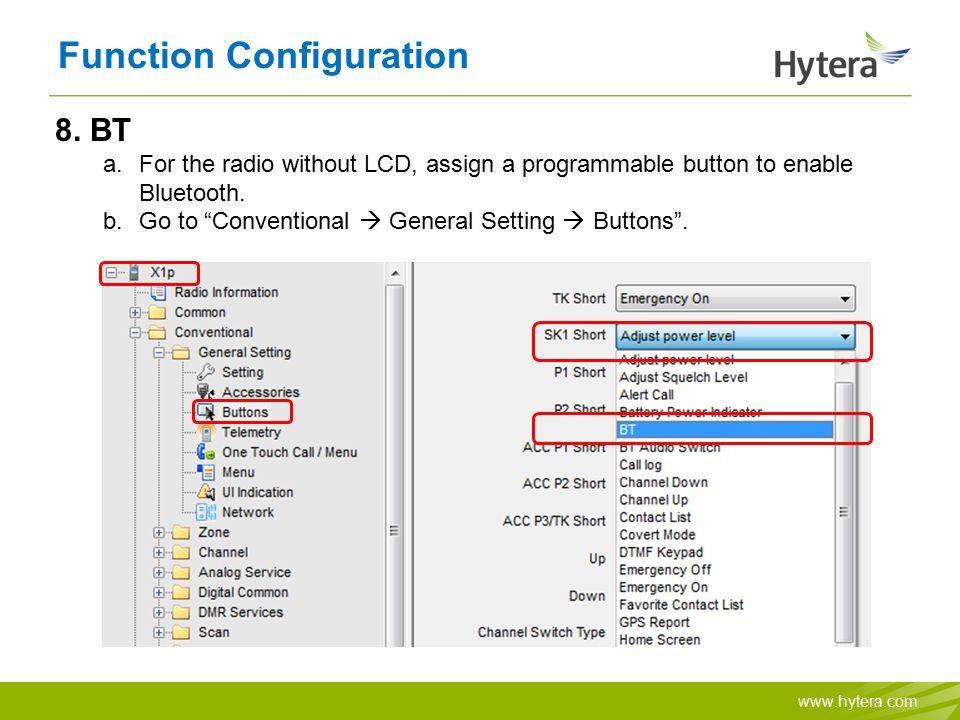Click the Radio Information document icon
960x720 pixels.
(158, 293)
